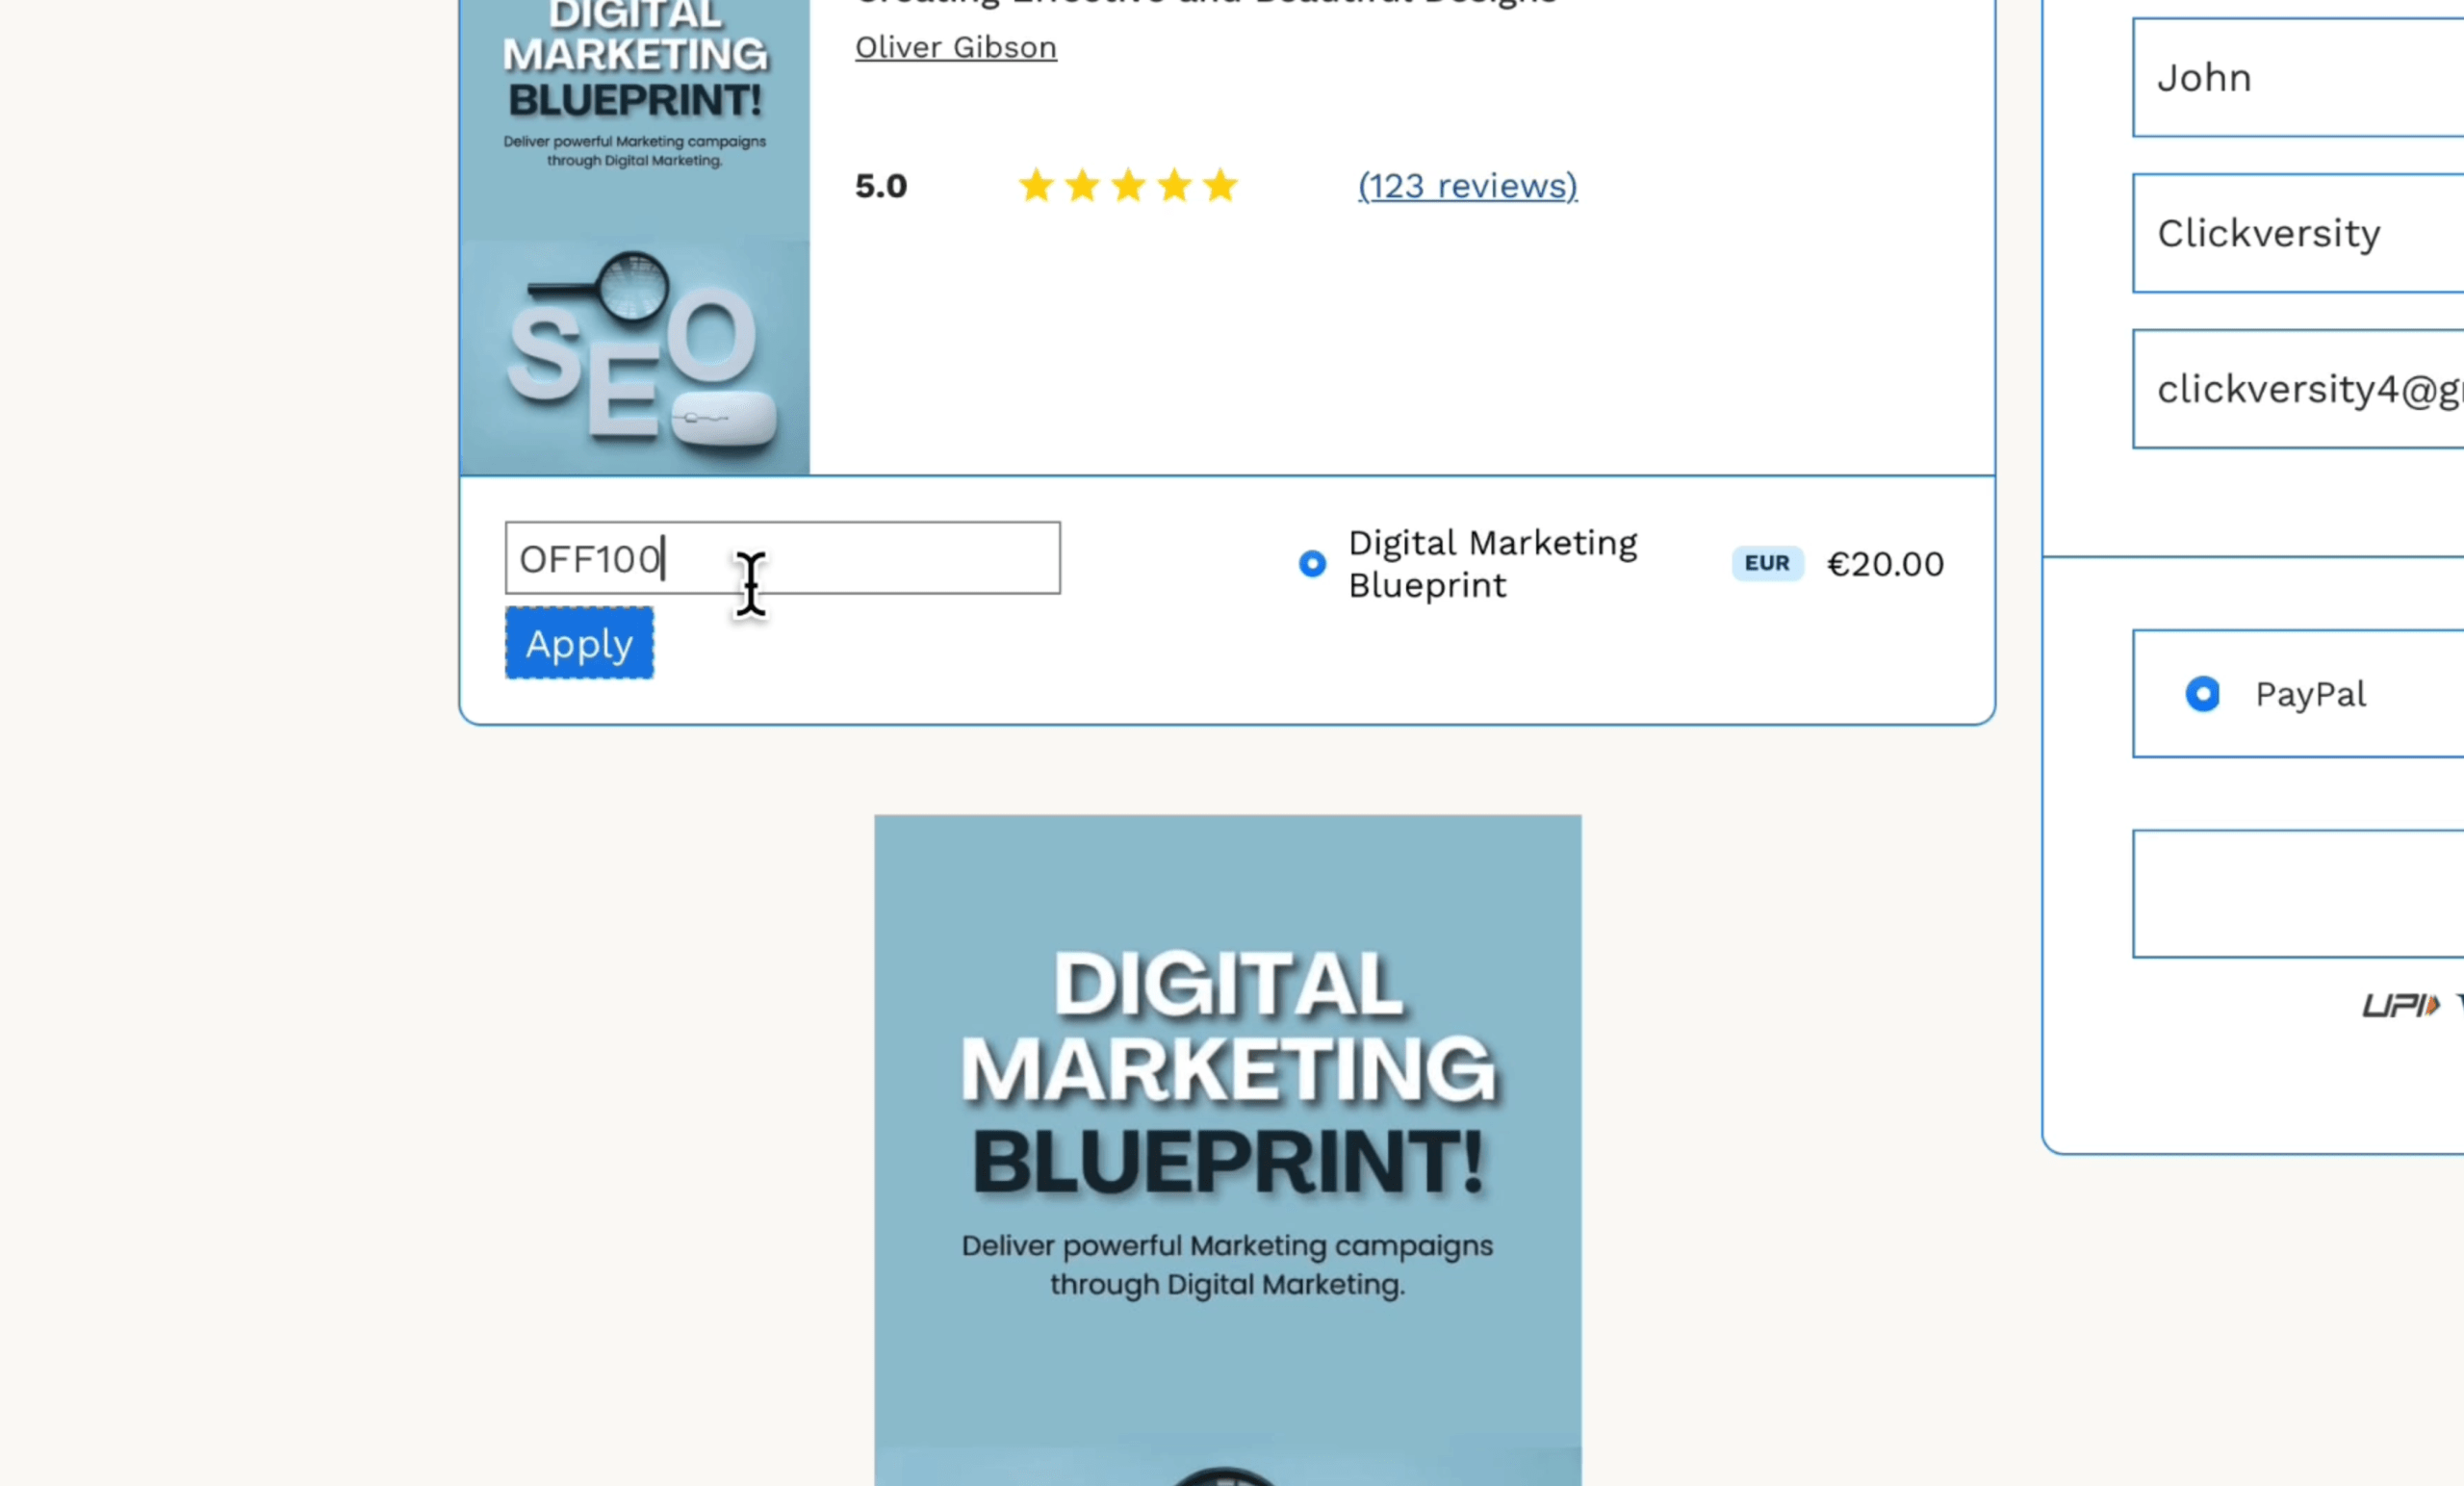
Task: Click the third gold rating star
Action: click(x=1128, y=185)
